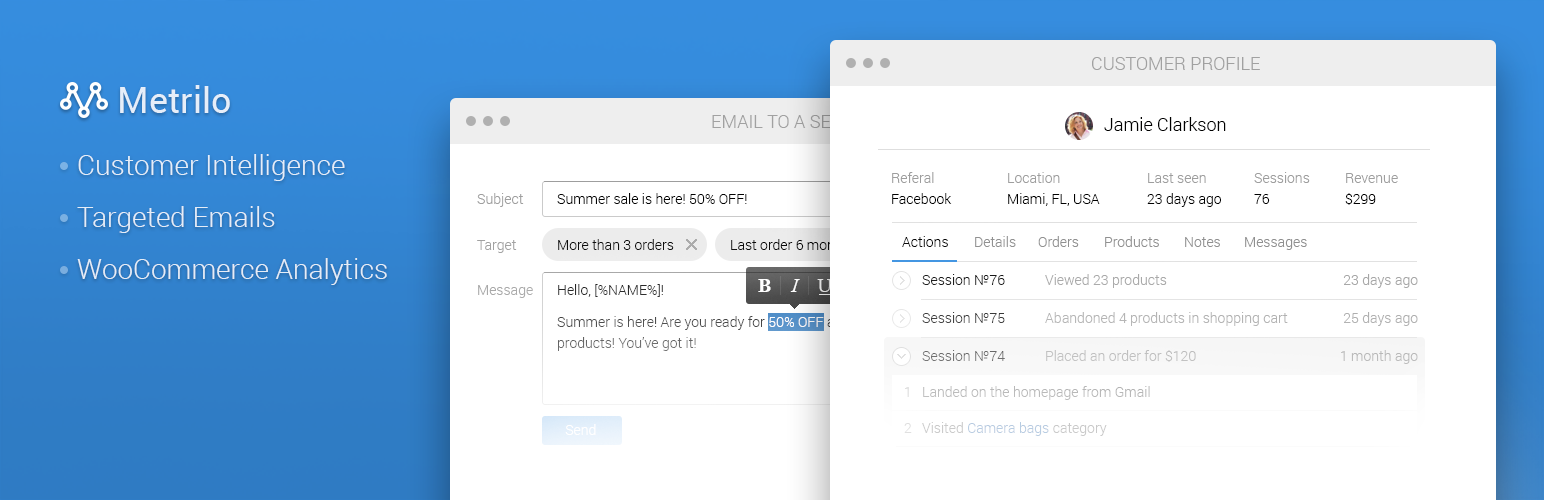Click Jamie Clarkson's avatar photo
The height and width of the screenshot is (500, 1544).
pyautogui.click(x=1079, y=125)
